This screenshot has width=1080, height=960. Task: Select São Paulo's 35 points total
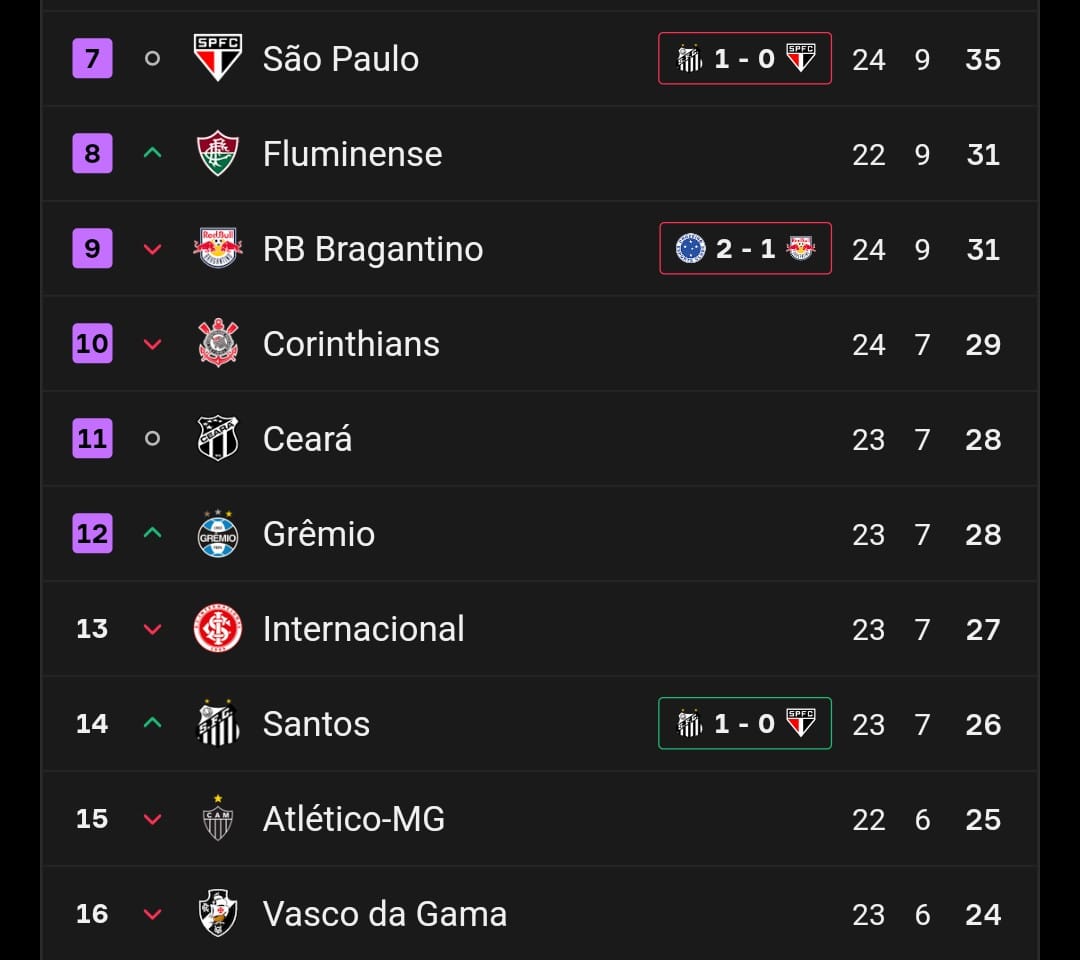(983, 59)
